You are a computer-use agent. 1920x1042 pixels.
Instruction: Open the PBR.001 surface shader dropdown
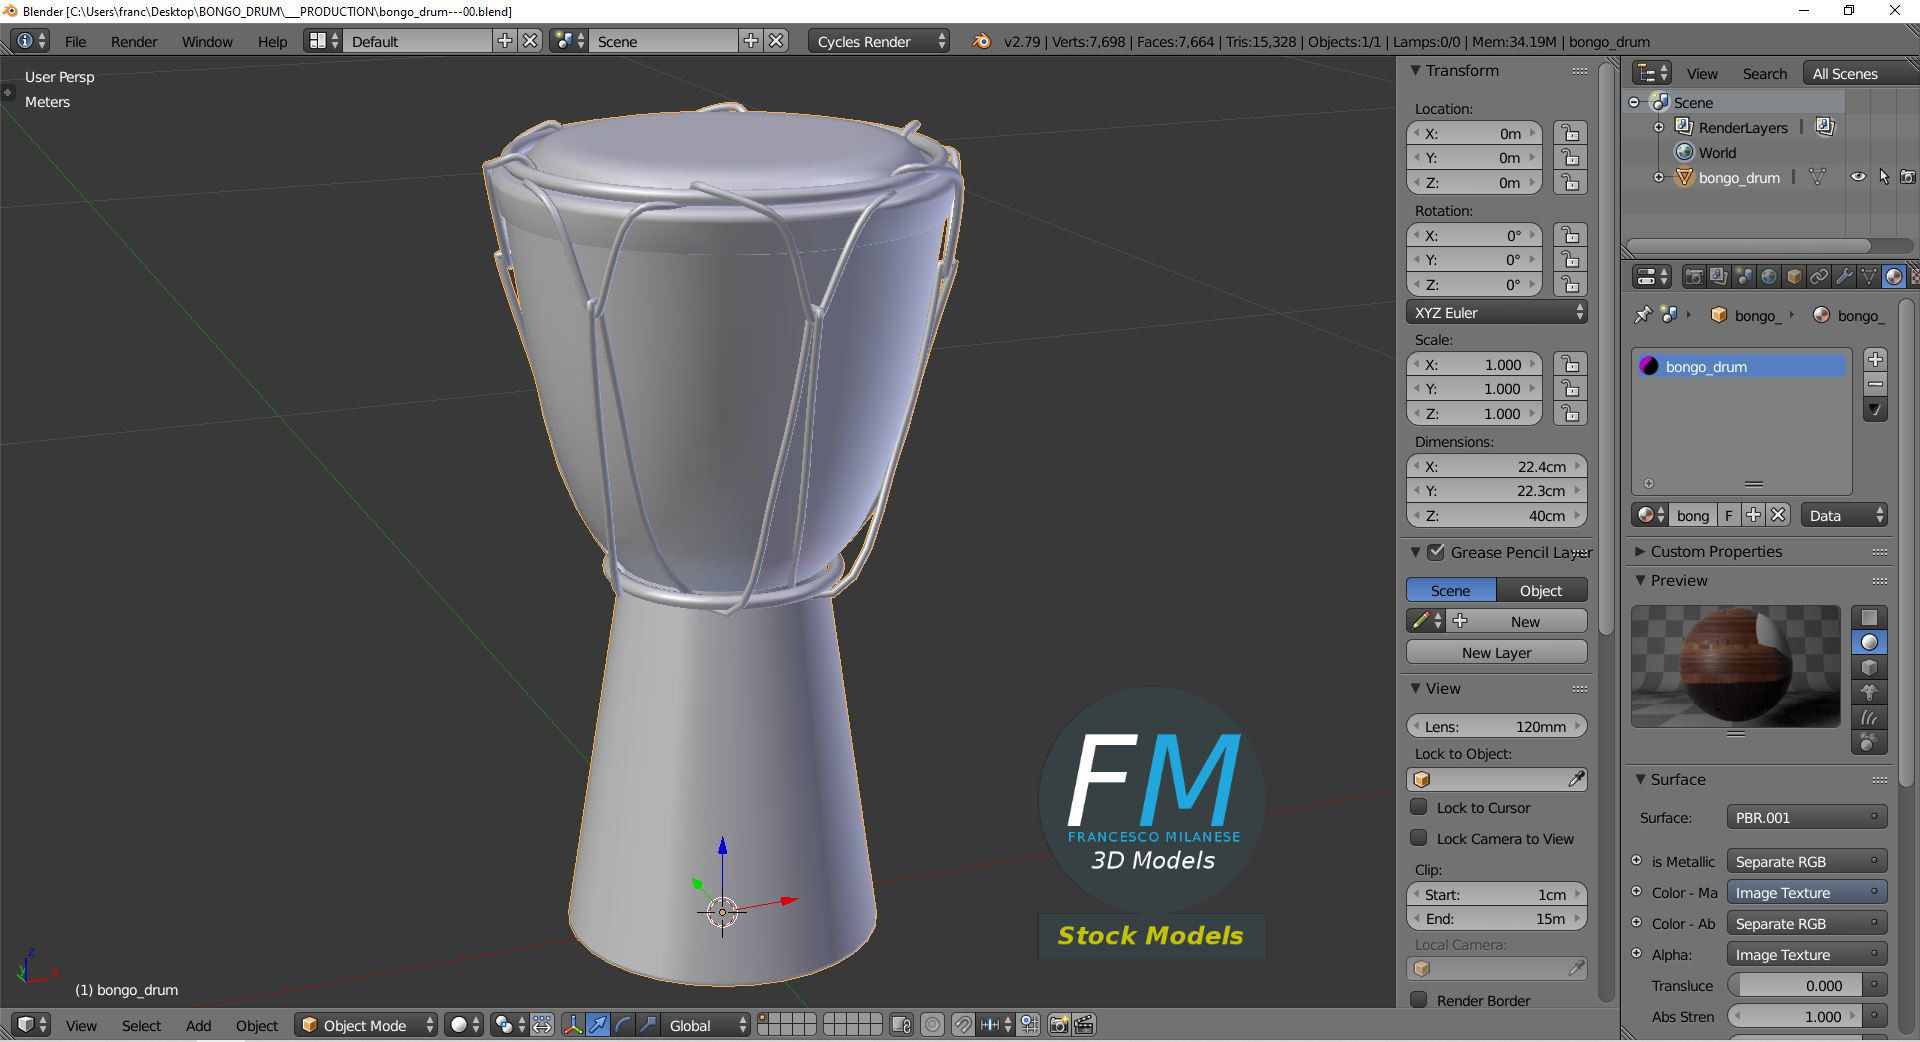point(1806,817)
